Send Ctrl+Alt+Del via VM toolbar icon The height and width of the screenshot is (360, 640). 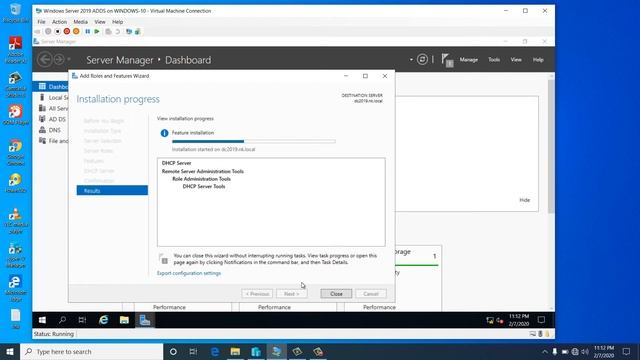tap(38, 31)
